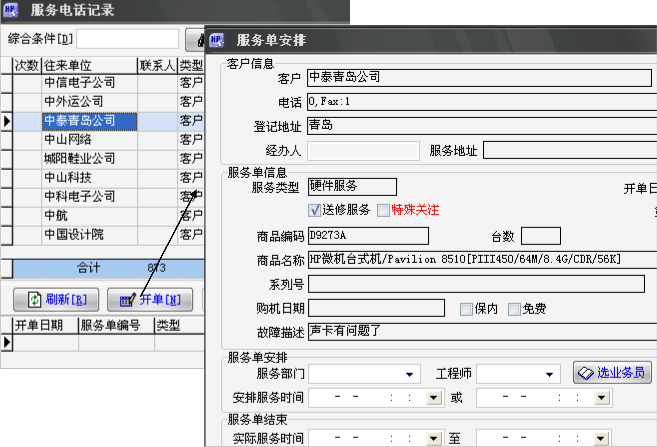Click the 类型 column header in lower grid
657x447 pixels.
point(179,326)
